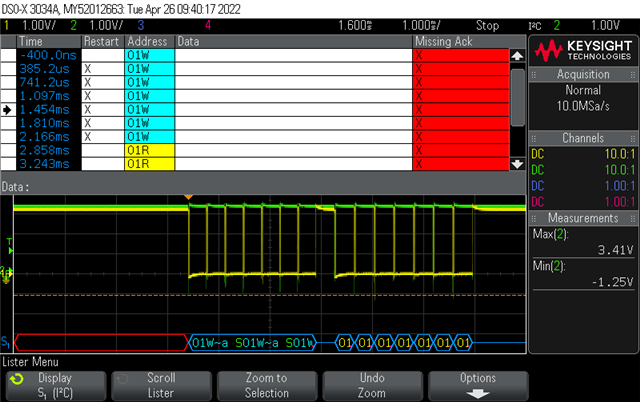Select the -400.0ns time row

[49, 56]
